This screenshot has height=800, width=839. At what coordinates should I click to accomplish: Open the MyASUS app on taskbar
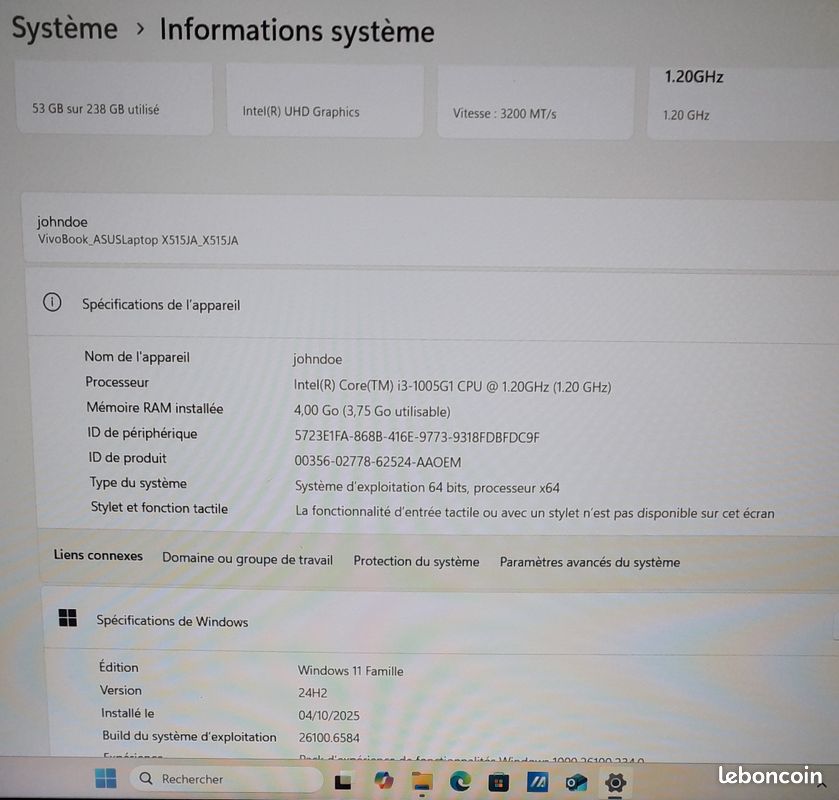click(537, 783)
